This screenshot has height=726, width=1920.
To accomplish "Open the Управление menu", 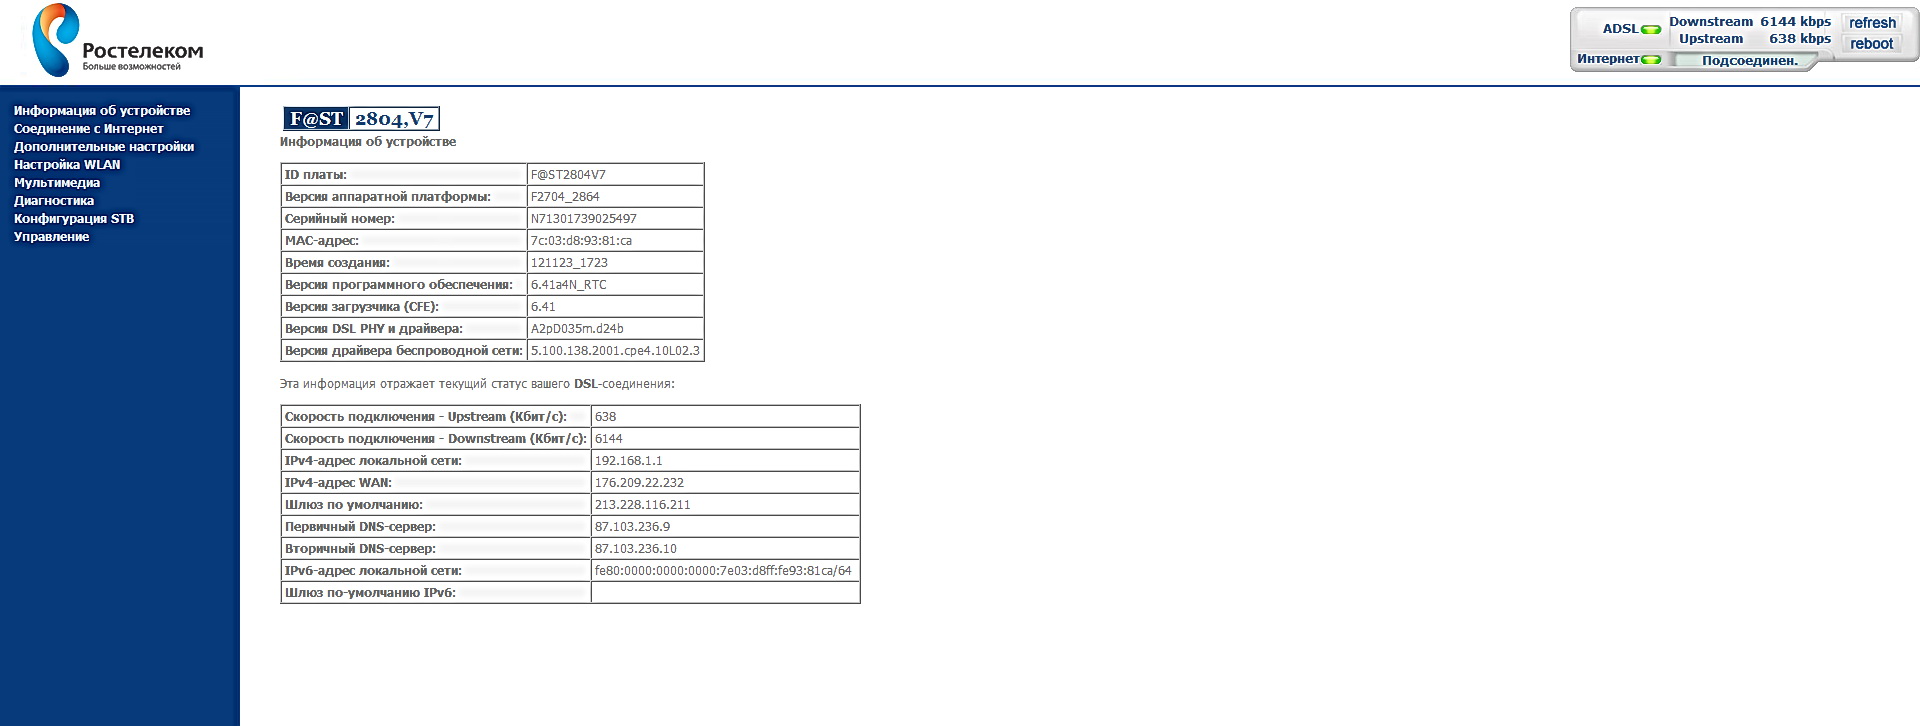I will point(52,237).
